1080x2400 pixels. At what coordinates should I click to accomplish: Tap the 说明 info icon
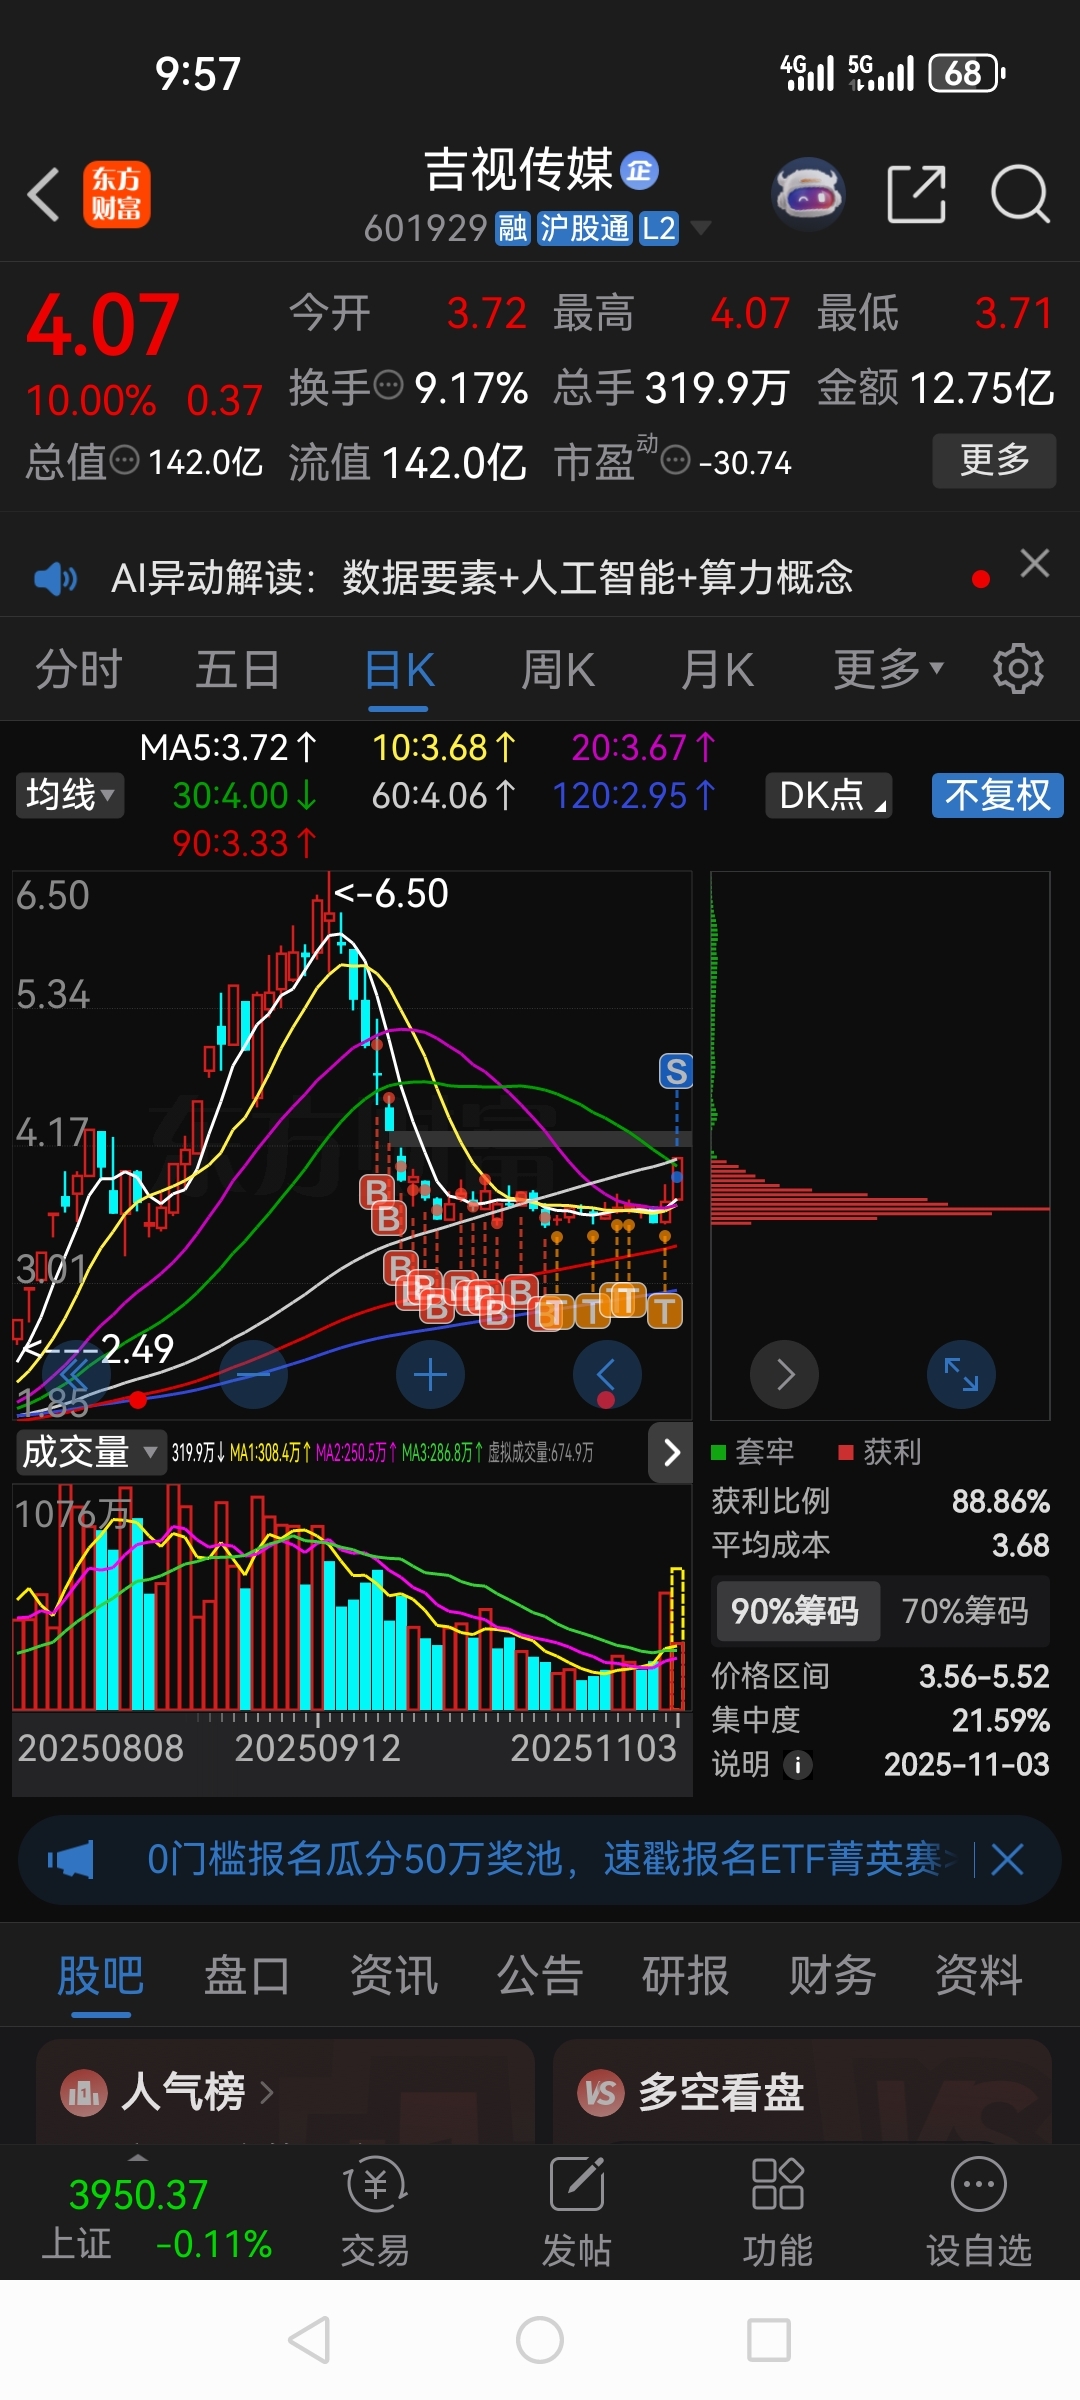coord(797,1765)
